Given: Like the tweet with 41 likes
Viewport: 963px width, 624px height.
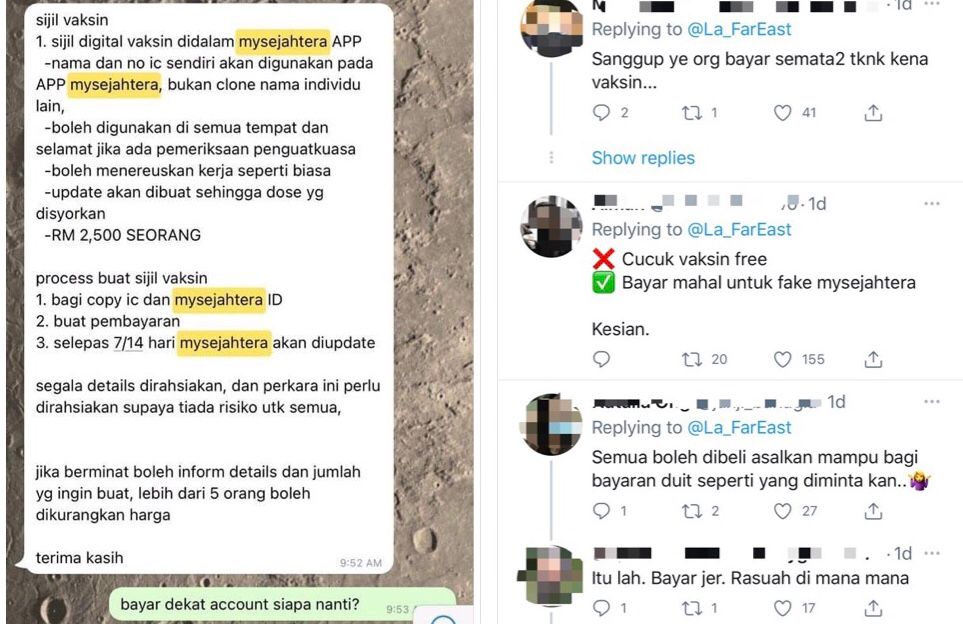Looking at the screenshot, I should pyautogui.click(x=782, y=112).
